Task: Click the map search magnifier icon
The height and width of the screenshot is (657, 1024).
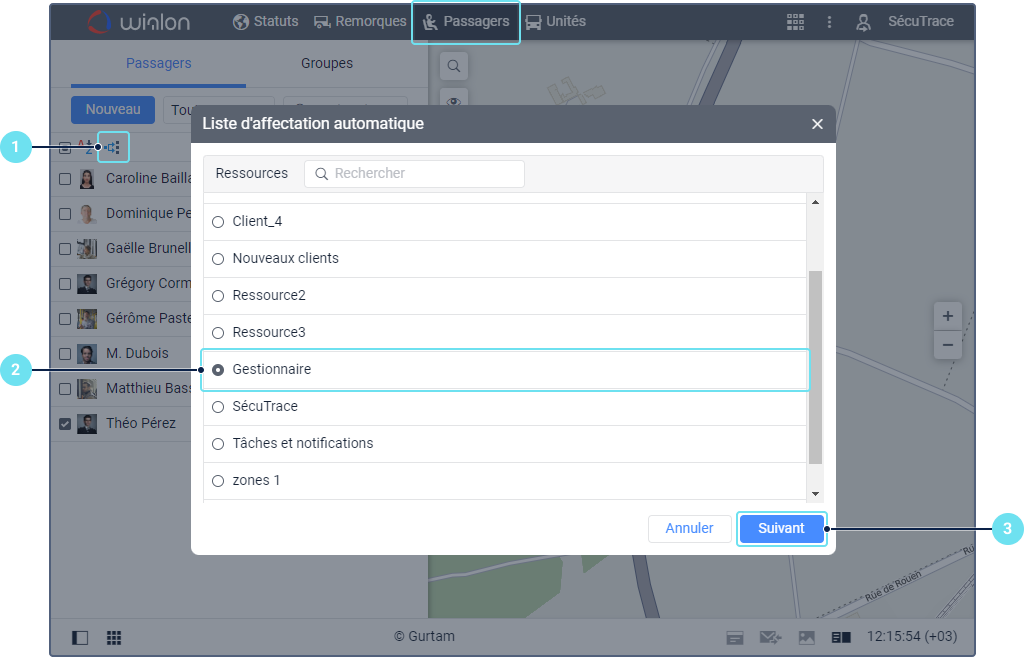Action: pos(454,66)
